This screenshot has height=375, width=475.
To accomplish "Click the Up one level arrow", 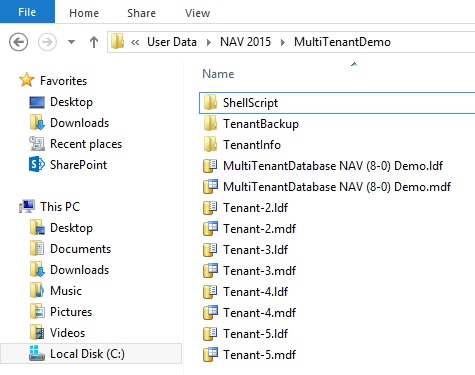I will [x=94, y=42].
